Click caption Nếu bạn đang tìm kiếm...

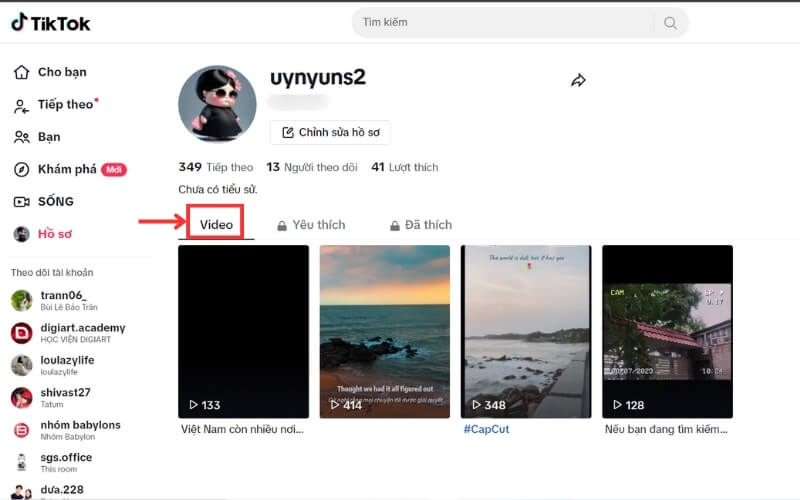point(666,429)
